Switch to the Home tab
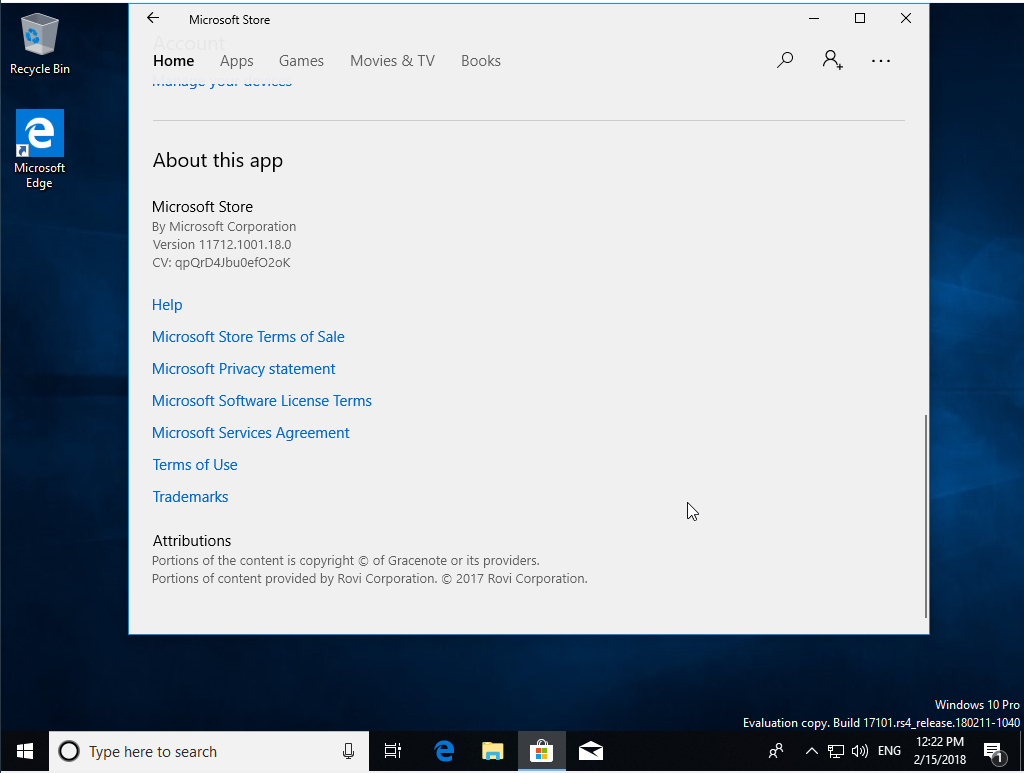The image size is (1024, 773). 173,61
